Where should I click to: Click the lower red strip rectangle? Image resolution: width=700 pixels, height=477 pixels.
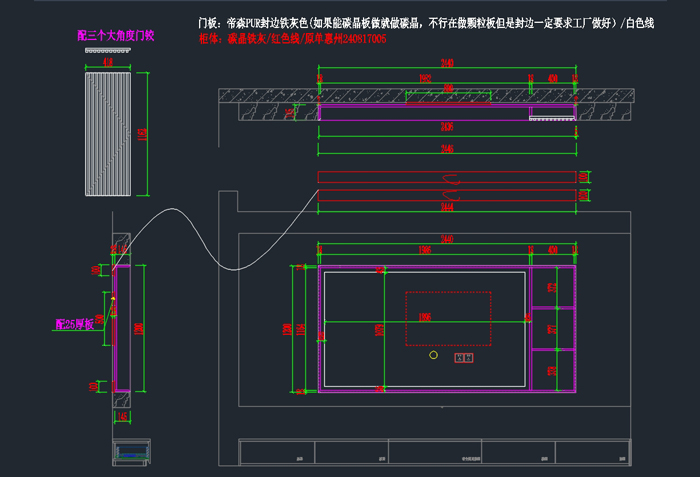pos(447,195)
